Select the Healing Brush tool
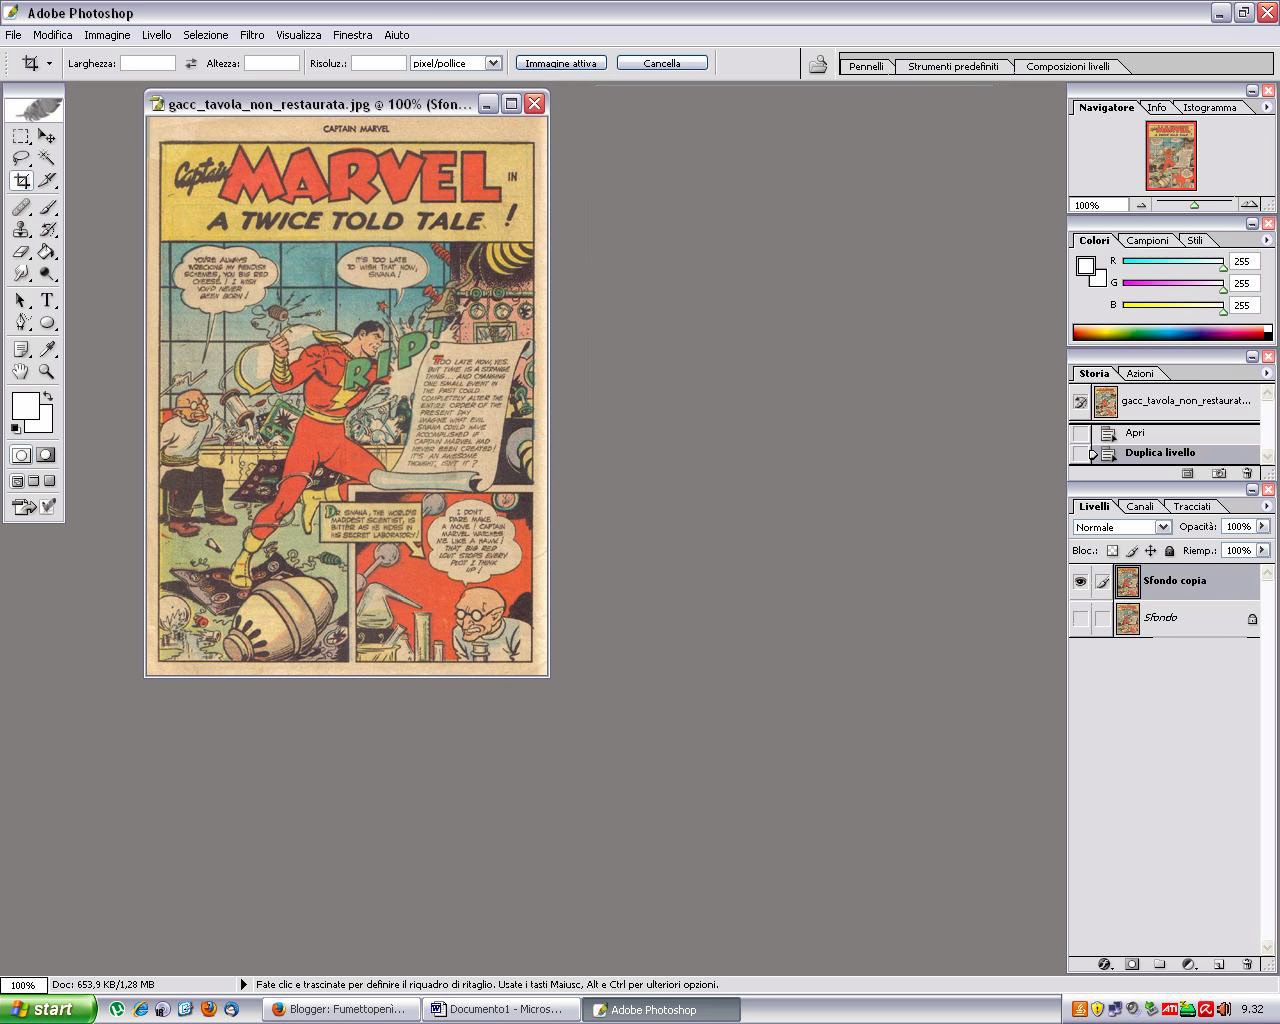The height and width of the screenshot is (1024, 1280). point(21,207)
